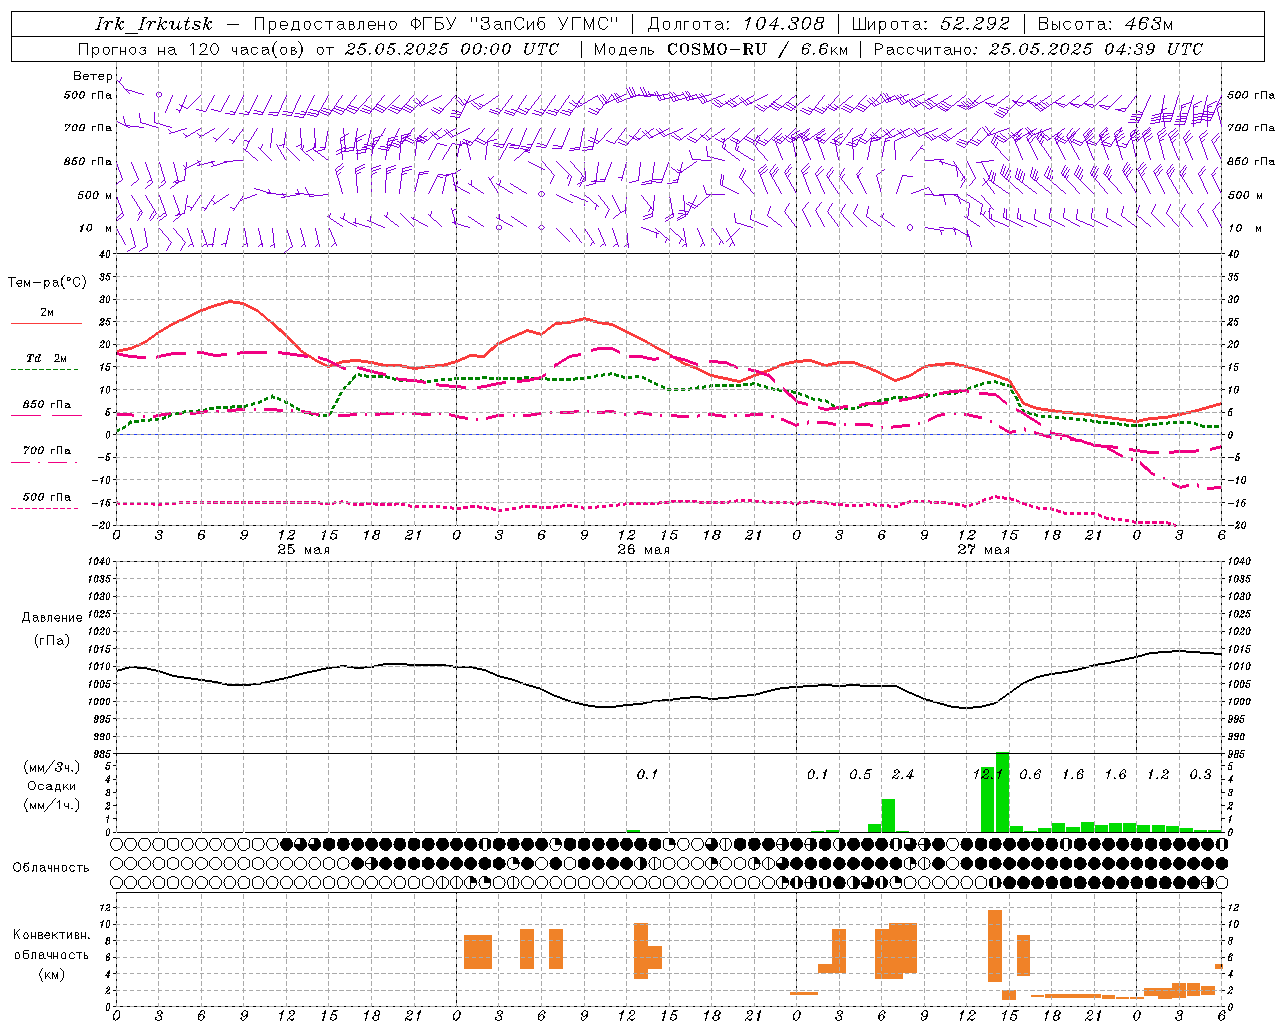Select the text ФГБУ "ЗапСиб УГМС"
This screenshot has height=1024, width=1280.
515,24
